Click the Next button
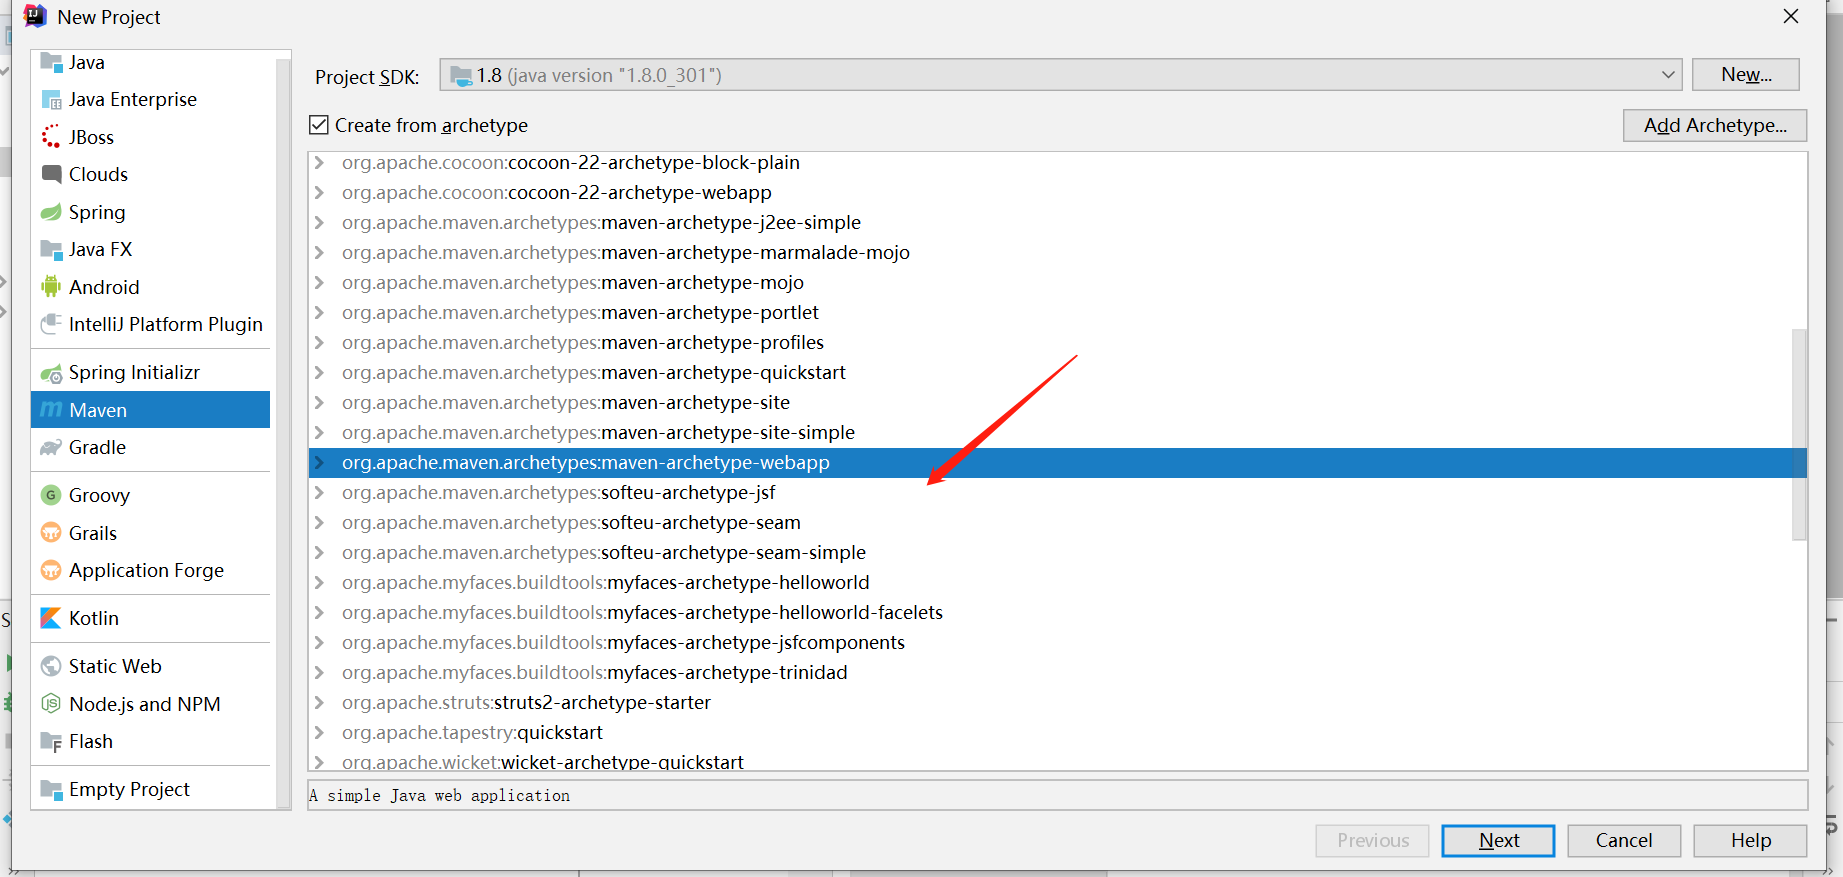The width and height of the screenshot is (1843, 877). (1498, 841)
